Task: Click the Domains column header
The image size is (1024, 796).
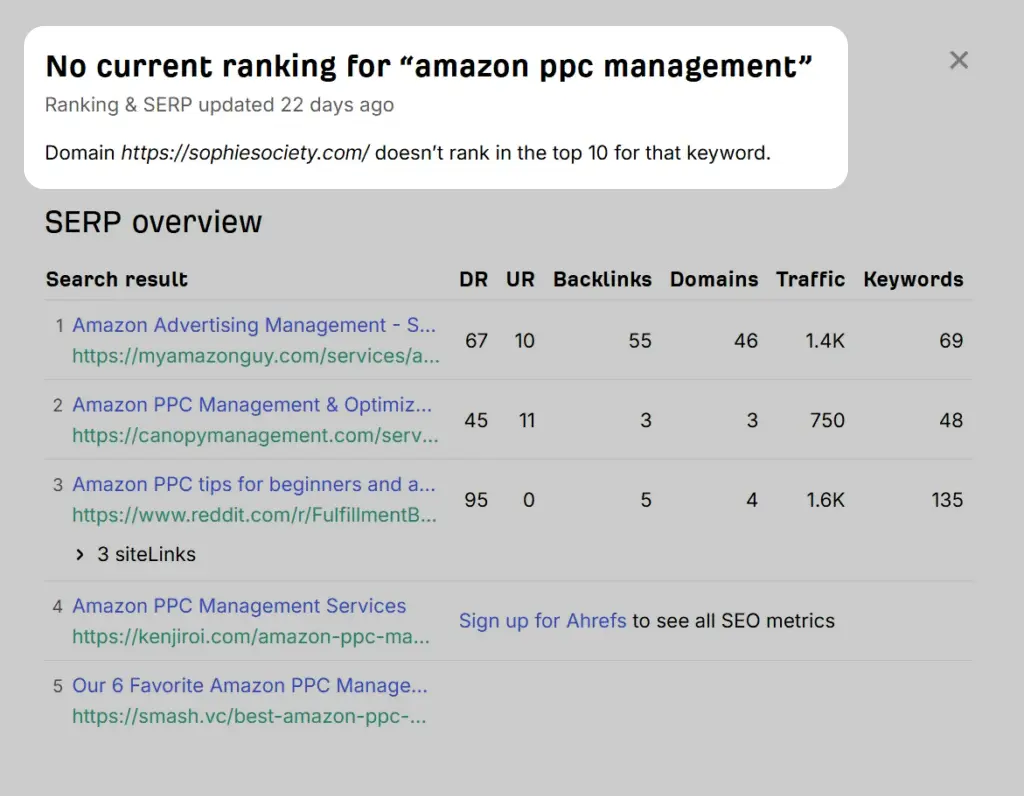Action: point(713,280)
